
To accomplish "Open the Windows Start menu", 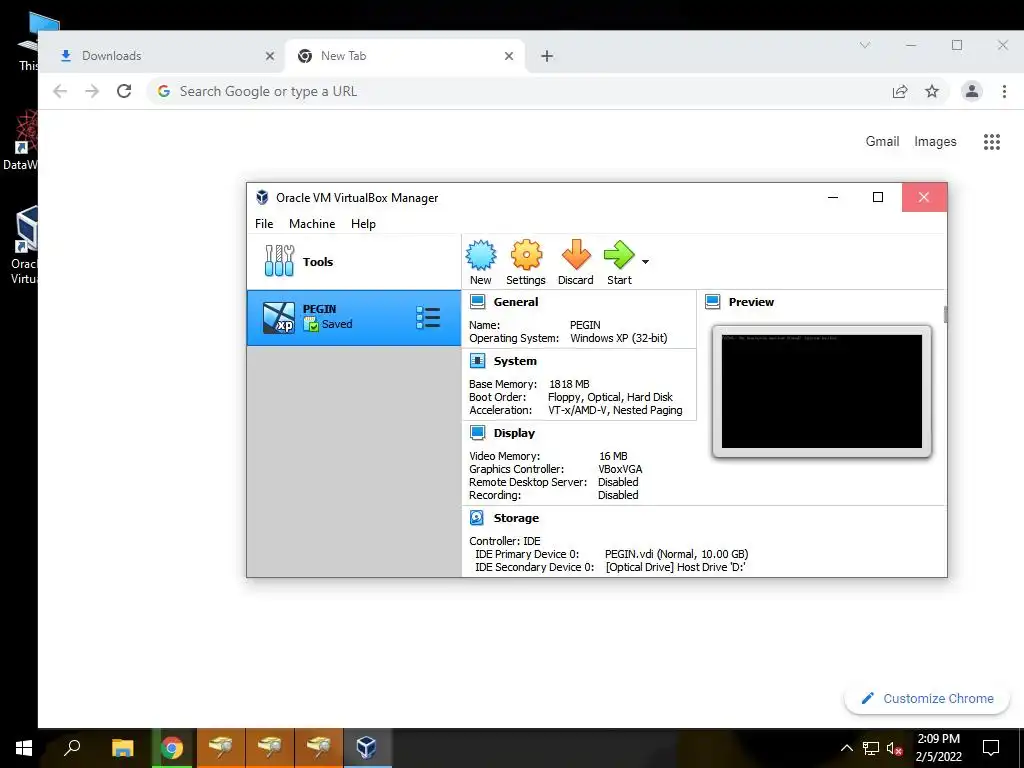I will coord(24,748).
